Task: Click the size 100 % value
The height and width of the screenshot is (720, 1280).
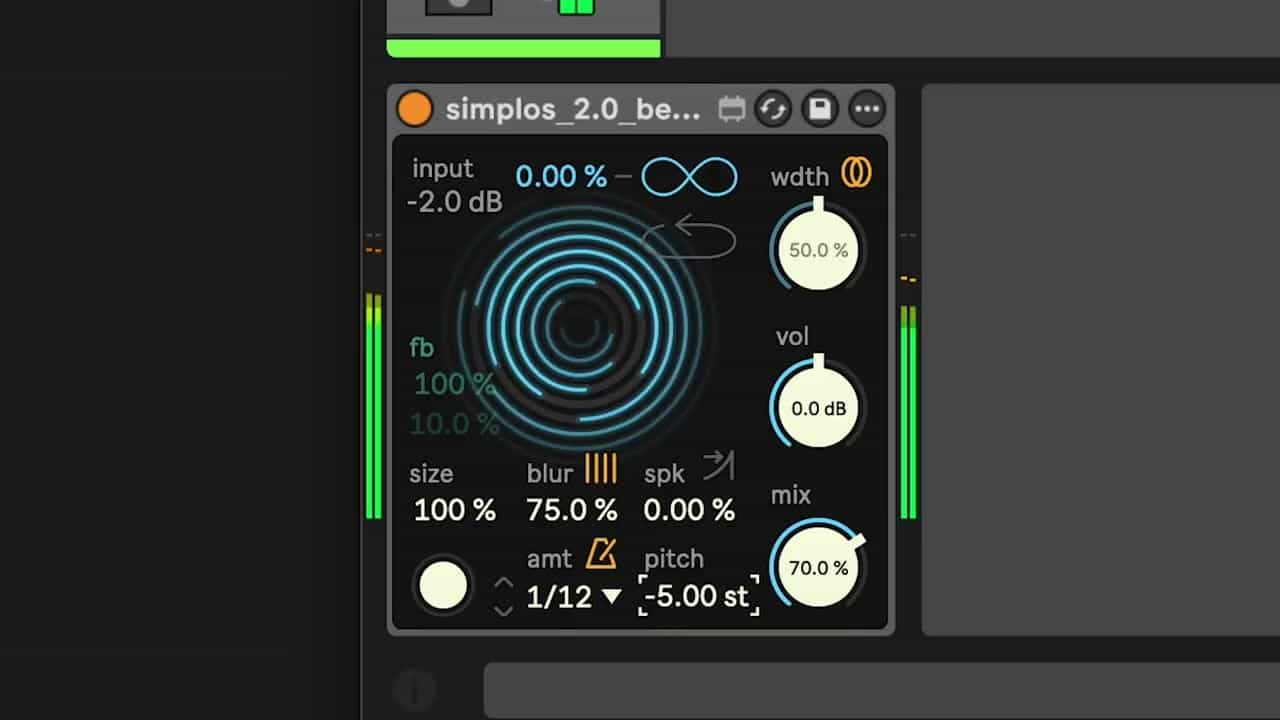Action: (454, 510)
